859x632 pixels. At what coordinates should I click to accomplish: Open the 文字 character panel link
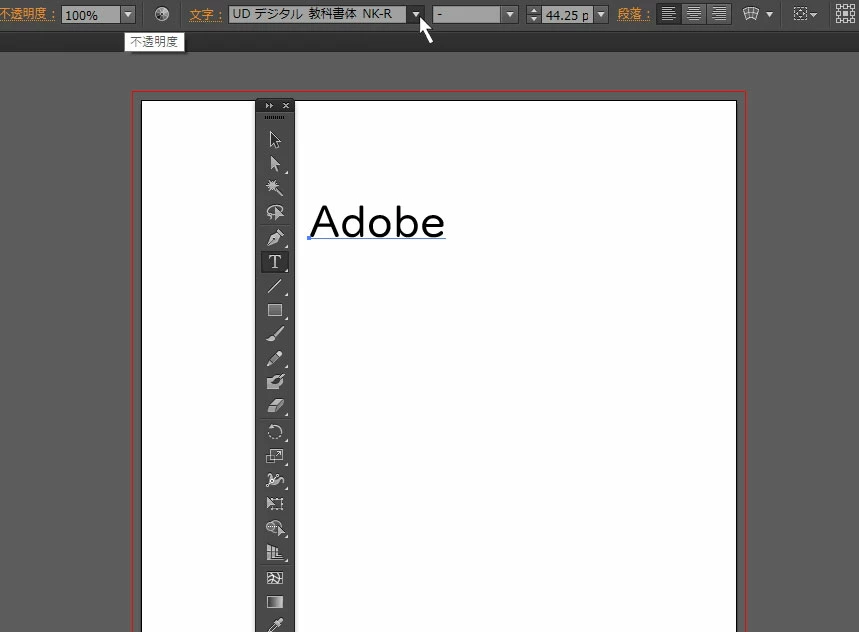pos(205,14)
